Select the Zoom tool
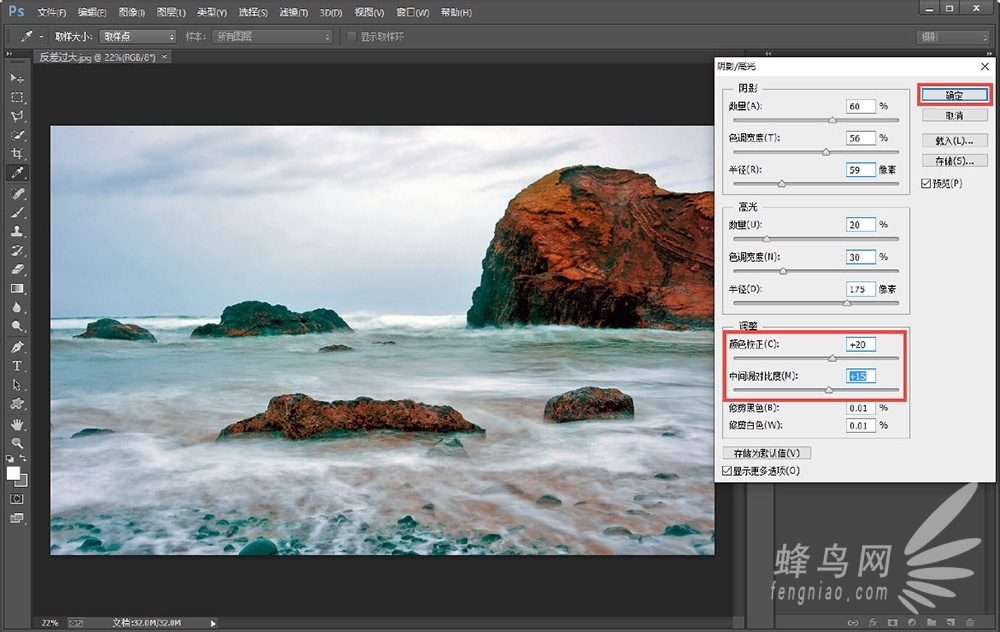This screenshot has width=1000, height=632. pyautogui.click(x=17, y=443)
